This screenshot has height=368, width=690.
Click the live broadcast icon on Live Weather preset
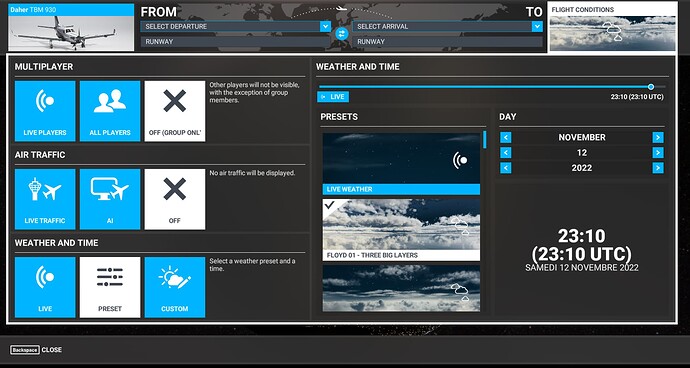(460, 161)
